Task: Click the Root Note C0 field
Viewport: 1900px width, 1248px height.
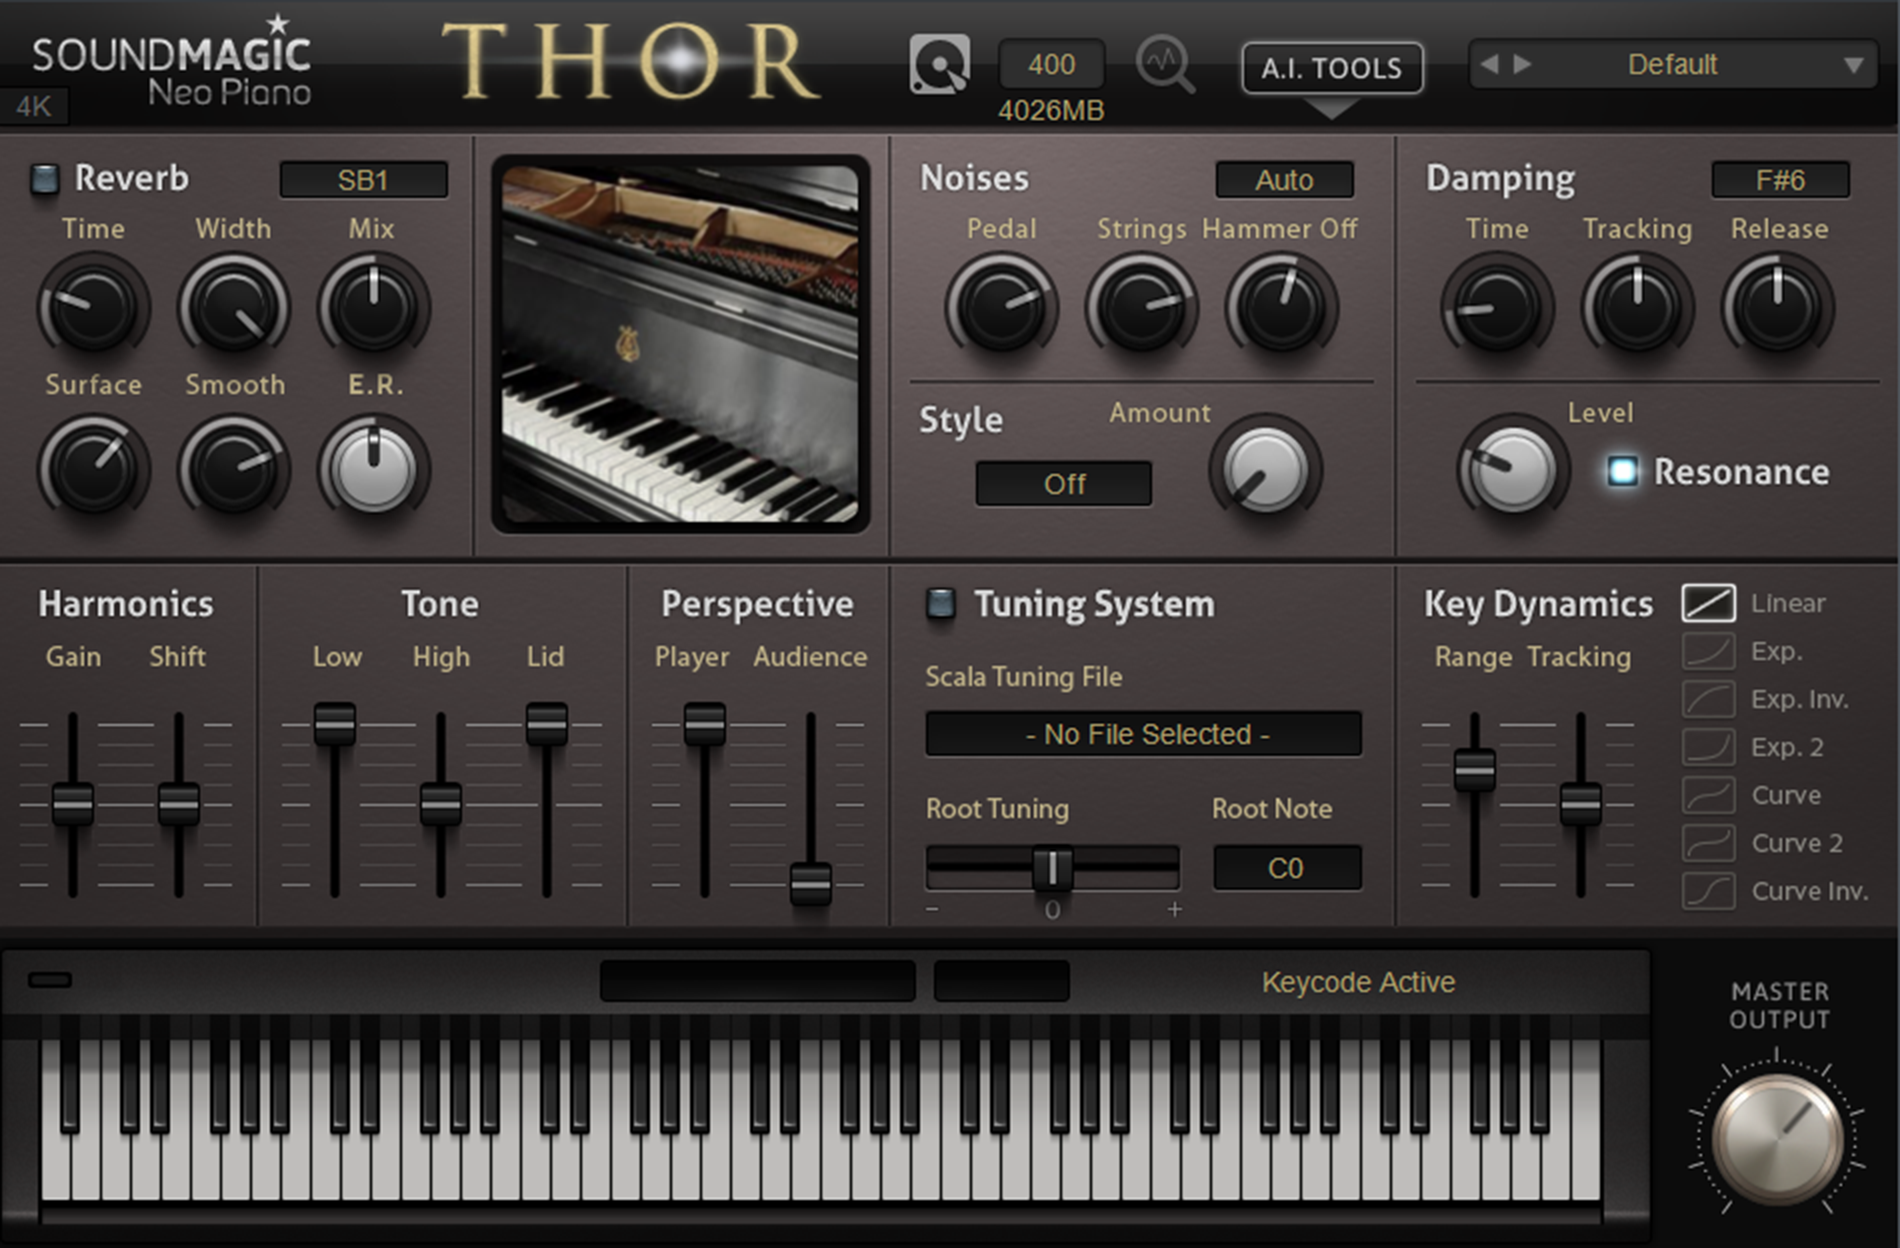Action: point(1286,867)
